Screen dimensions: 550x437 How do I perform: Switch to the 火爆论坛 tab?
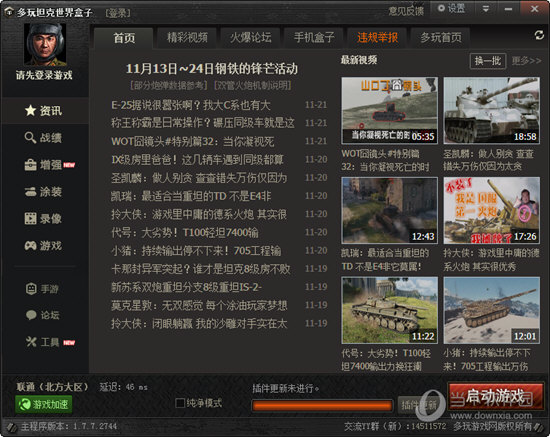[250, 38]
